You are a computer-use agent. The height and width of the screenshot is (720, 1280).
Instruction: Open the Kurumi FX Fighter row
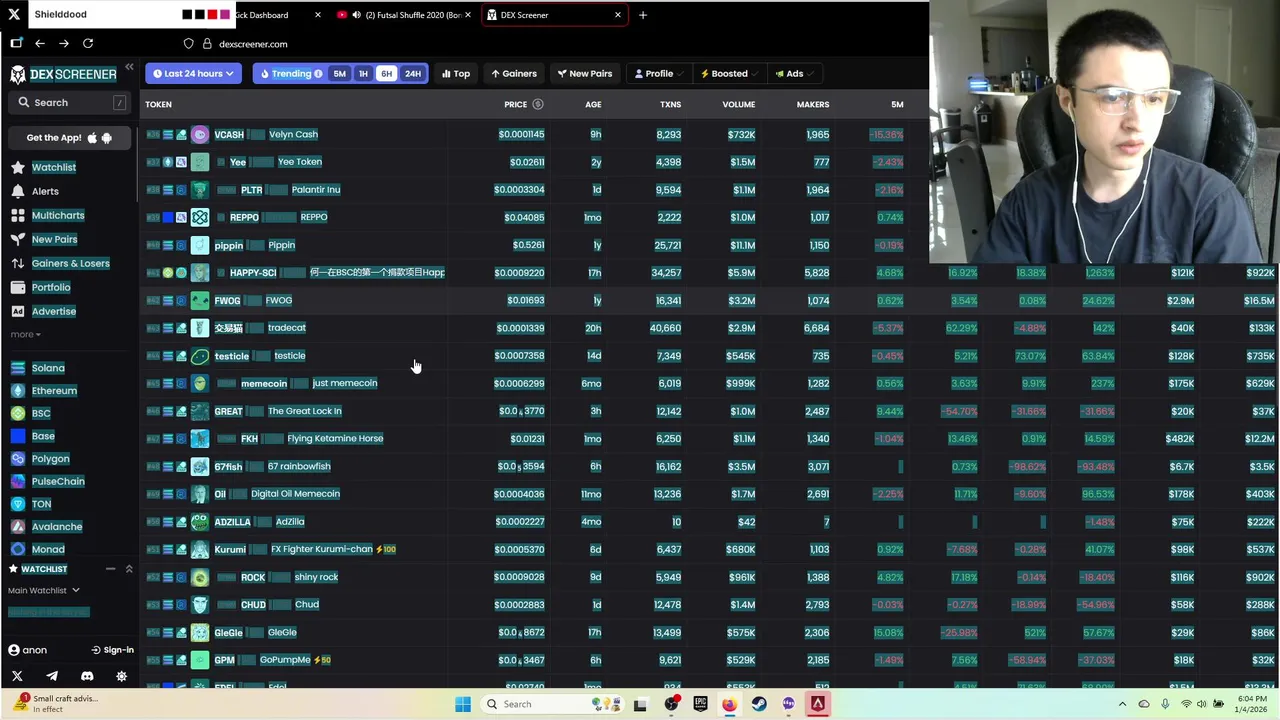pos(710,549)
